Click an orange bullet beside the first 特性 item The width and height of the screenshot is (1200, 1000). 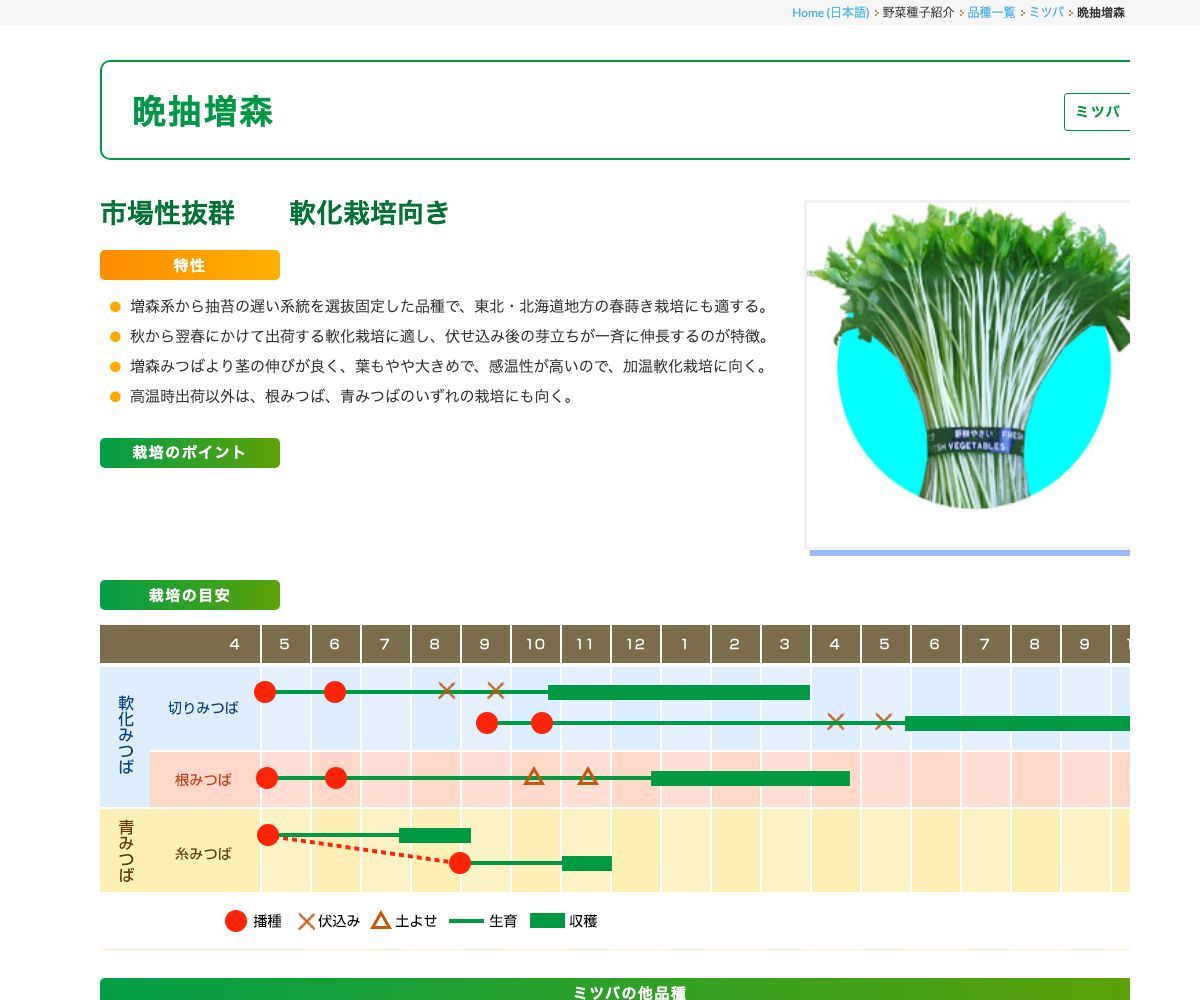tap(114, 306)
